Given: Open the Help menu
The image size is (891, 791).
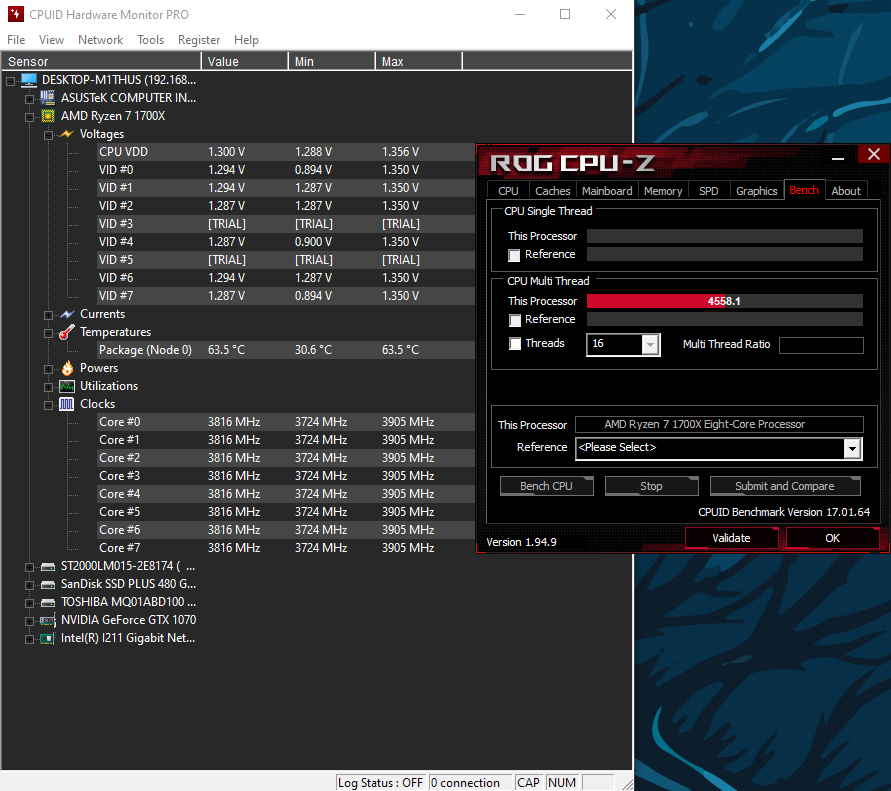Looking at the screenshot, I should pyautogui.click(x=247, y=40).
